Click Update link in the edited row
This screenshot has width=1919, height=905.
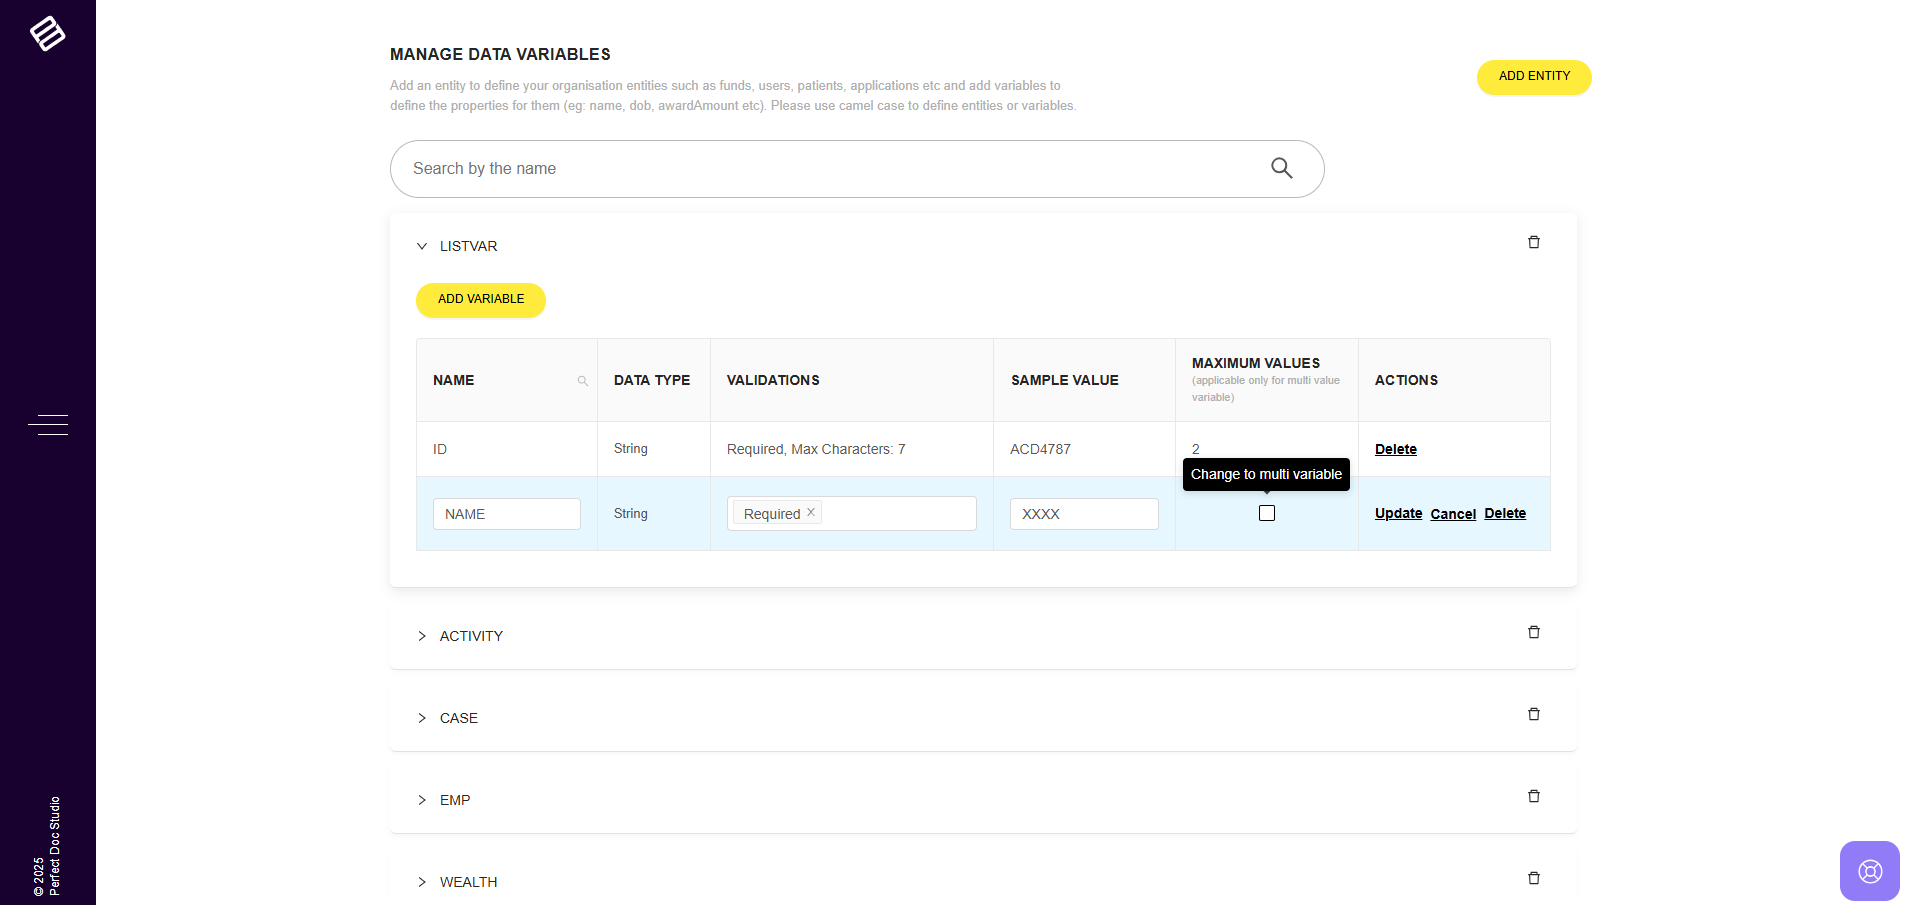[x=1397, y=513]
